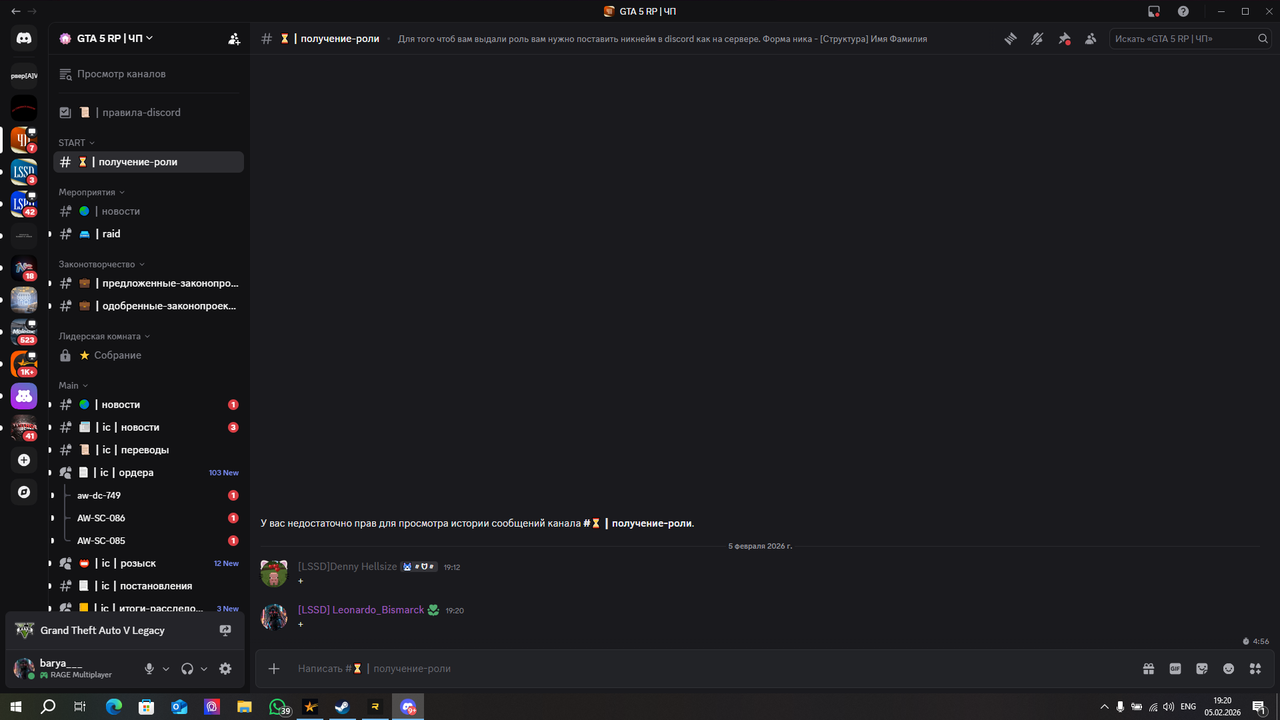Focus the search box «GTA 5 RP | ЧП»
The width and height of the screenshot is (1280, 720).
pyautogui.click(x=1191, y=39)
